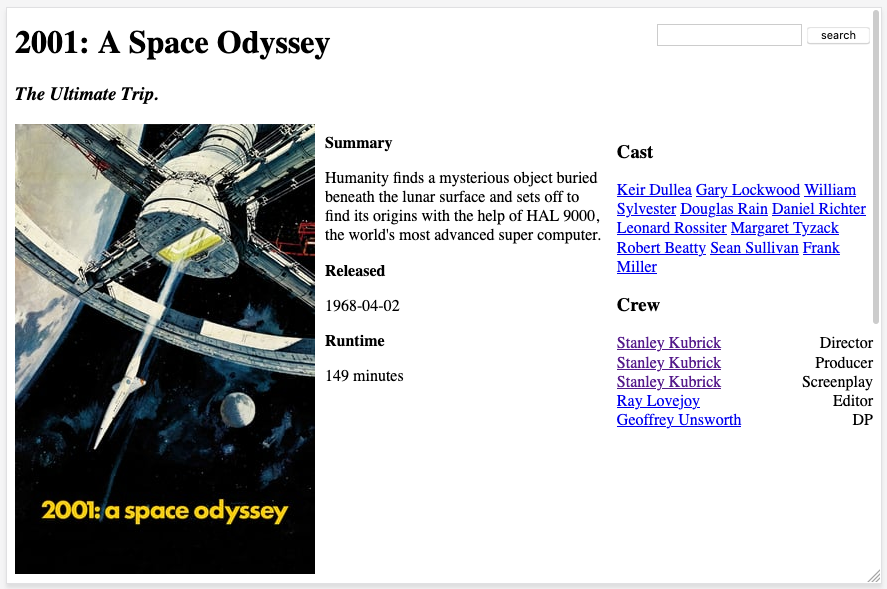This screenshot has height=589, width=887.
Task: Go to the Margaret Tyzack cast link
Action: click(785, 228)
